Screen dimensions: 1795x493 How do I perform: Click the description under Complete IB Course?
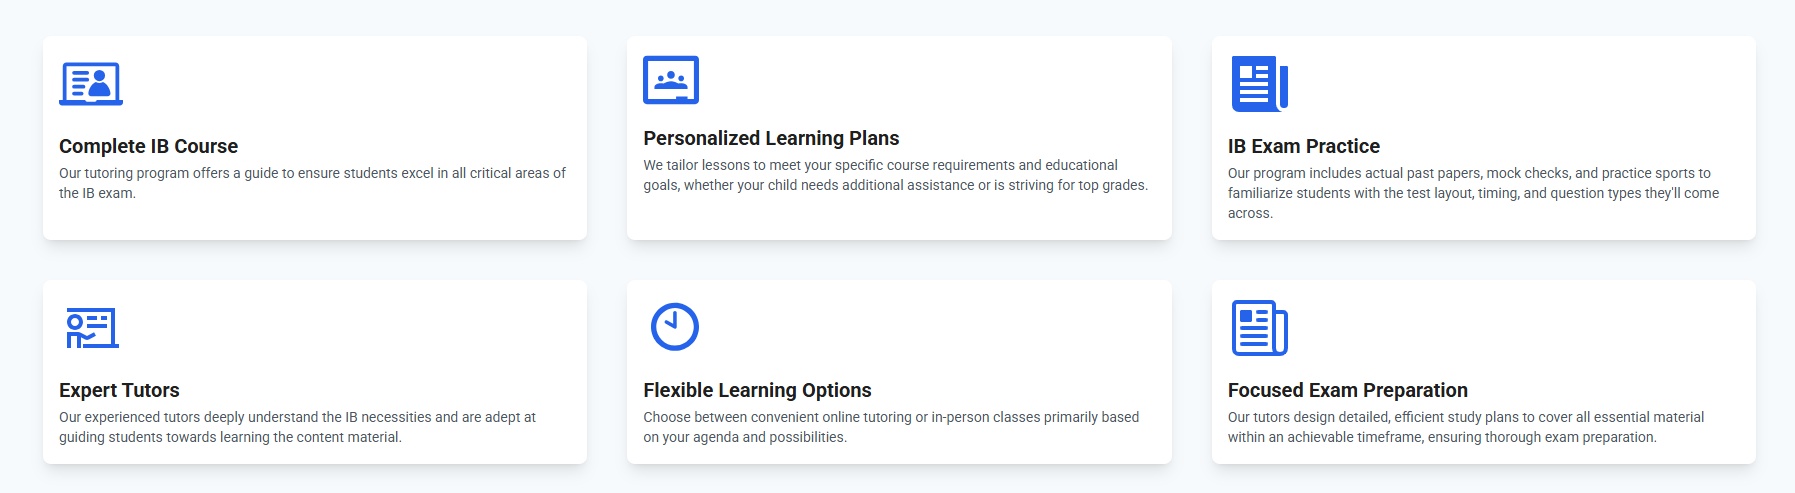[312, 183]
